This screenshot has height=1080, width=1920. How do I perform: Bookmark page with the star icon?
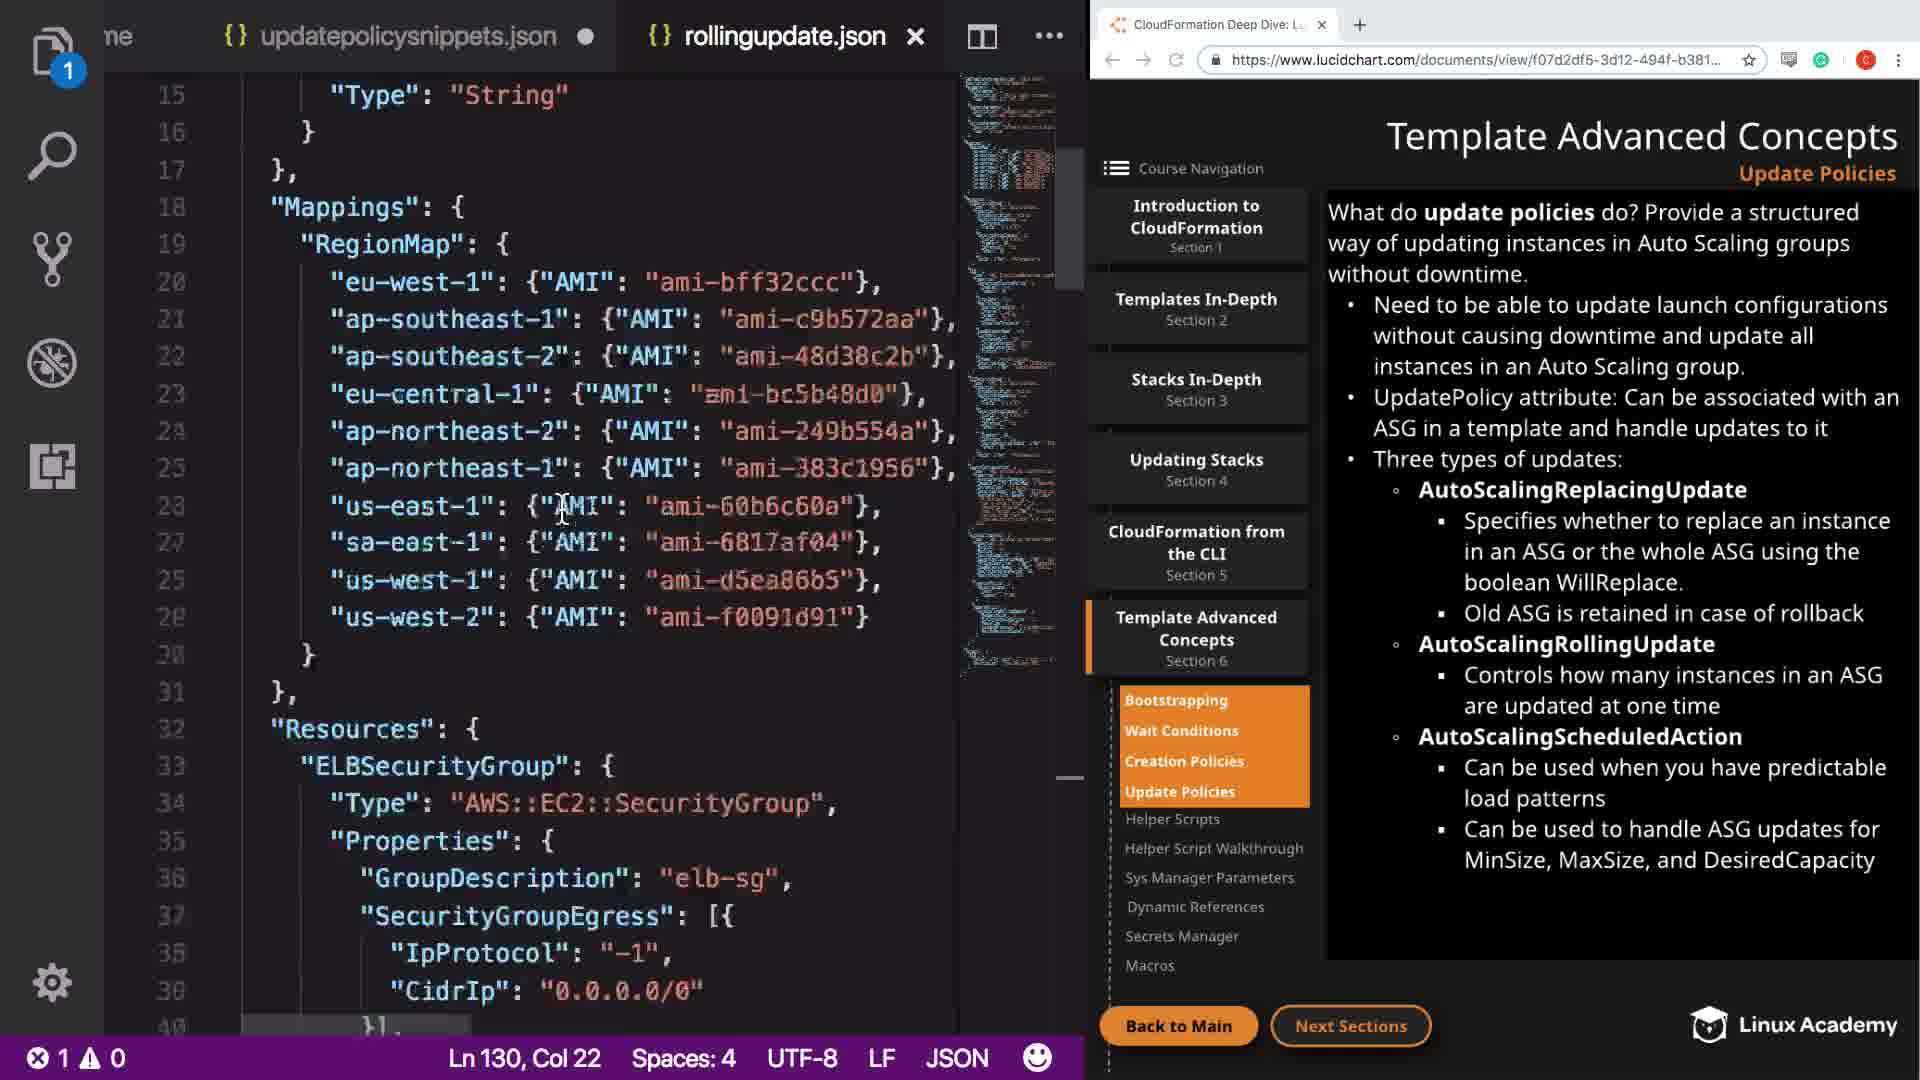point(1749,60)
